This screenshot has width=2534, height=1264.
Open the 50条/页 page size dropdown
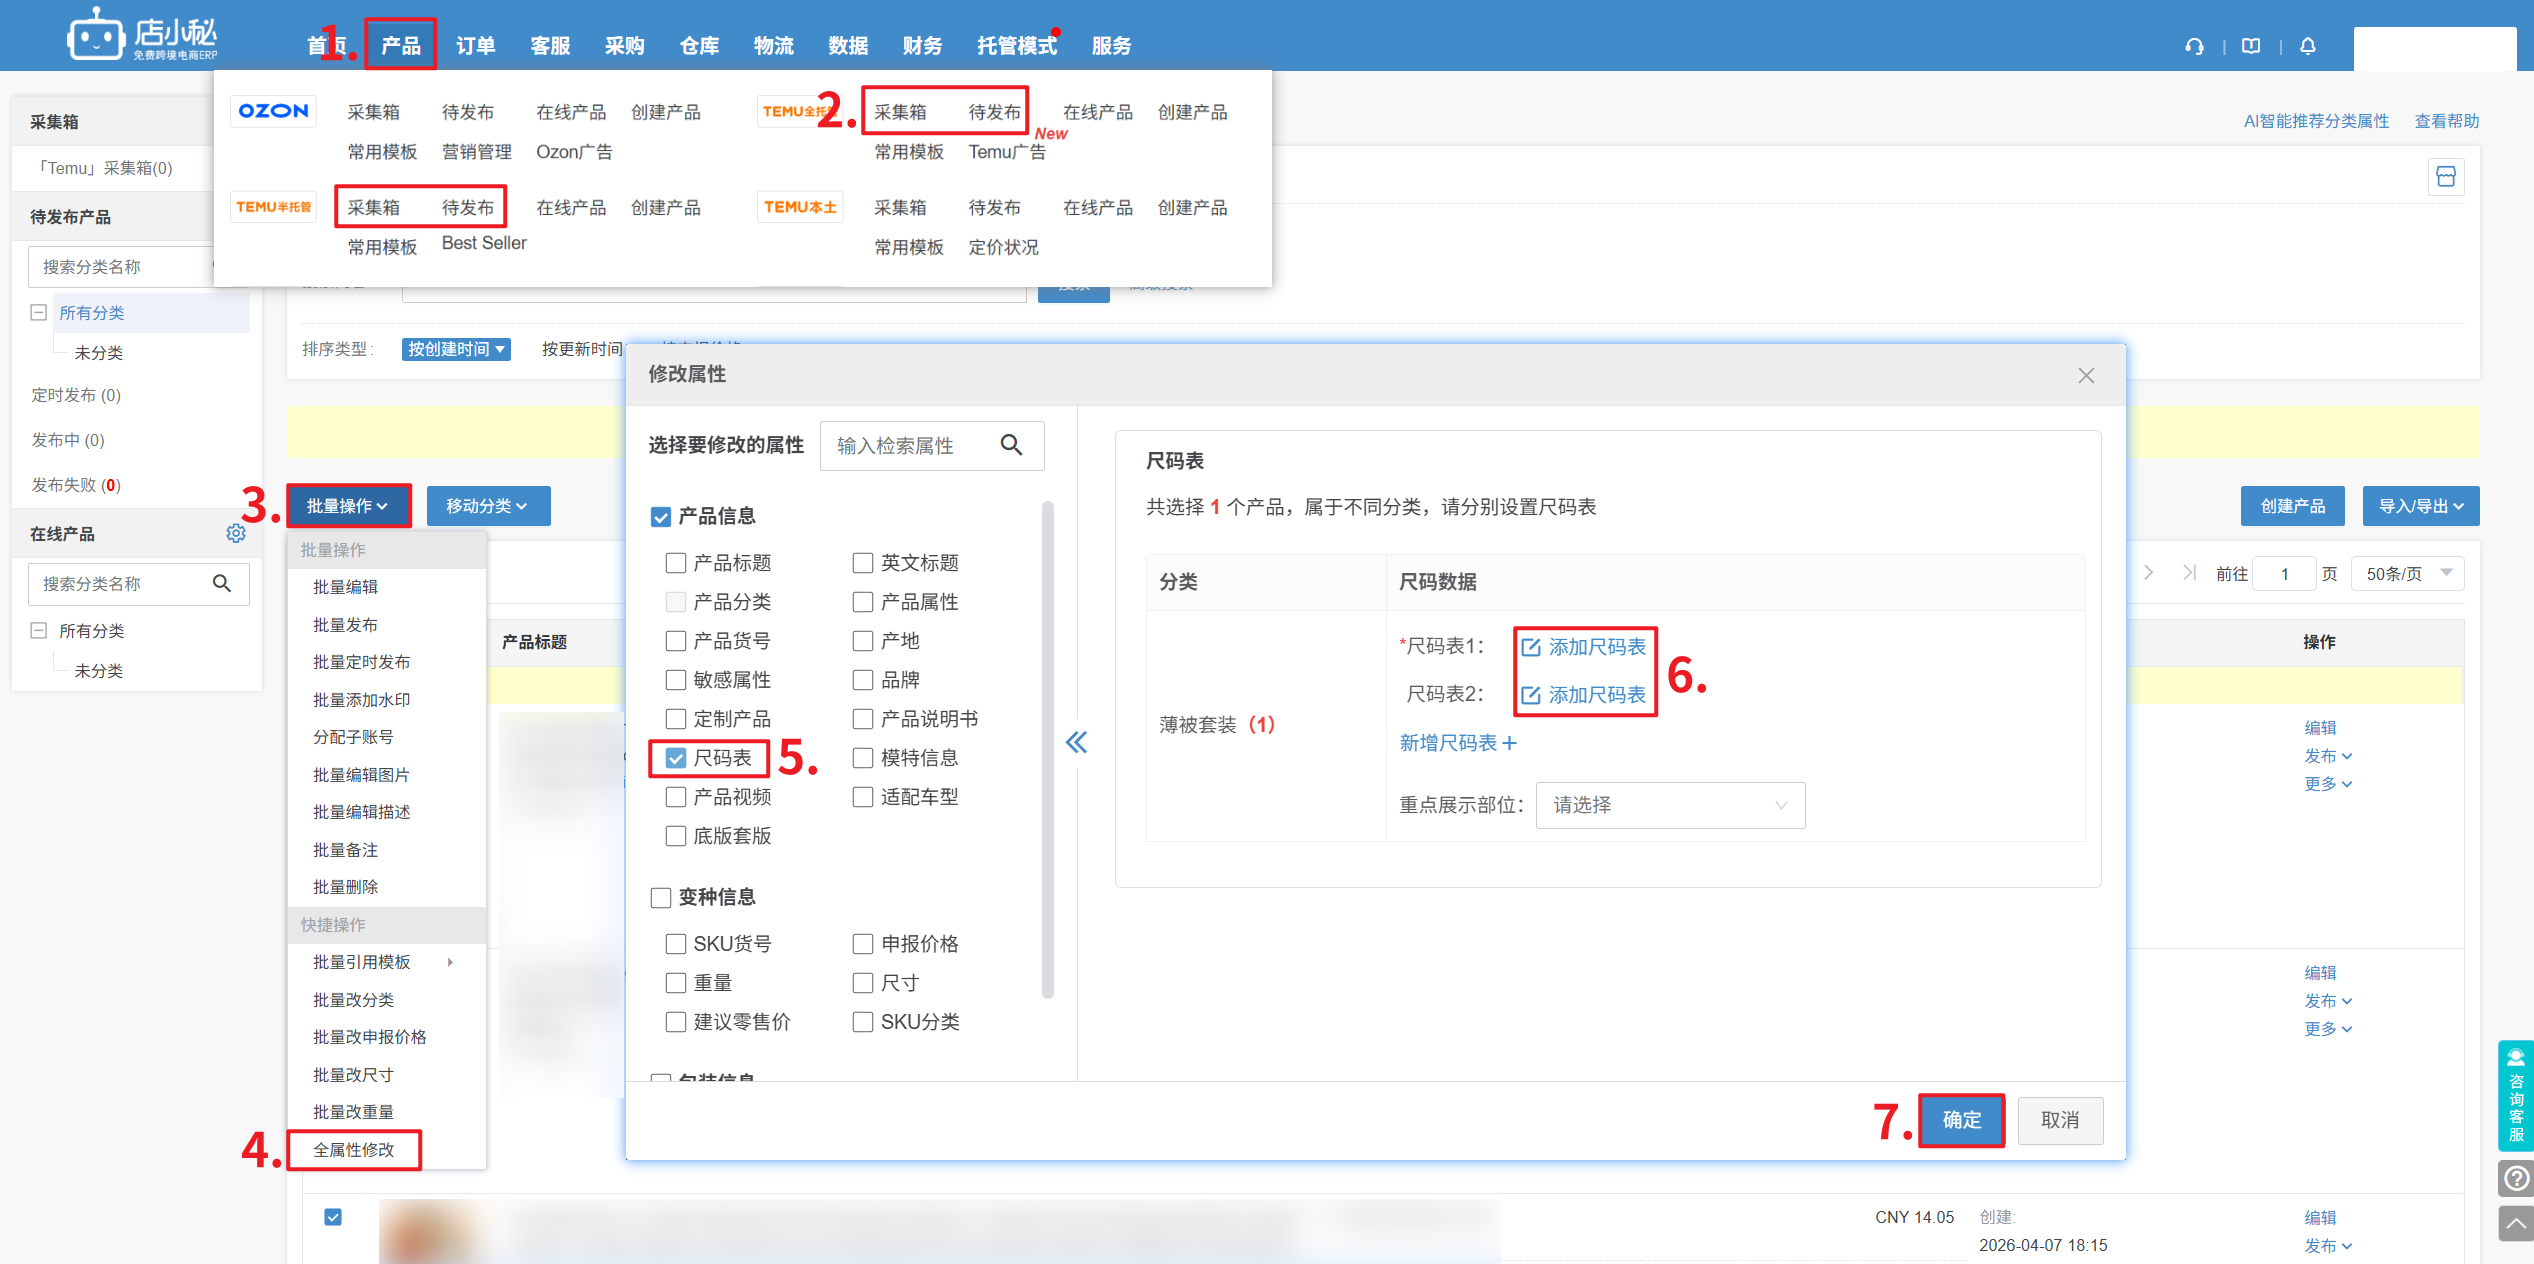(x=2407, y=573)
